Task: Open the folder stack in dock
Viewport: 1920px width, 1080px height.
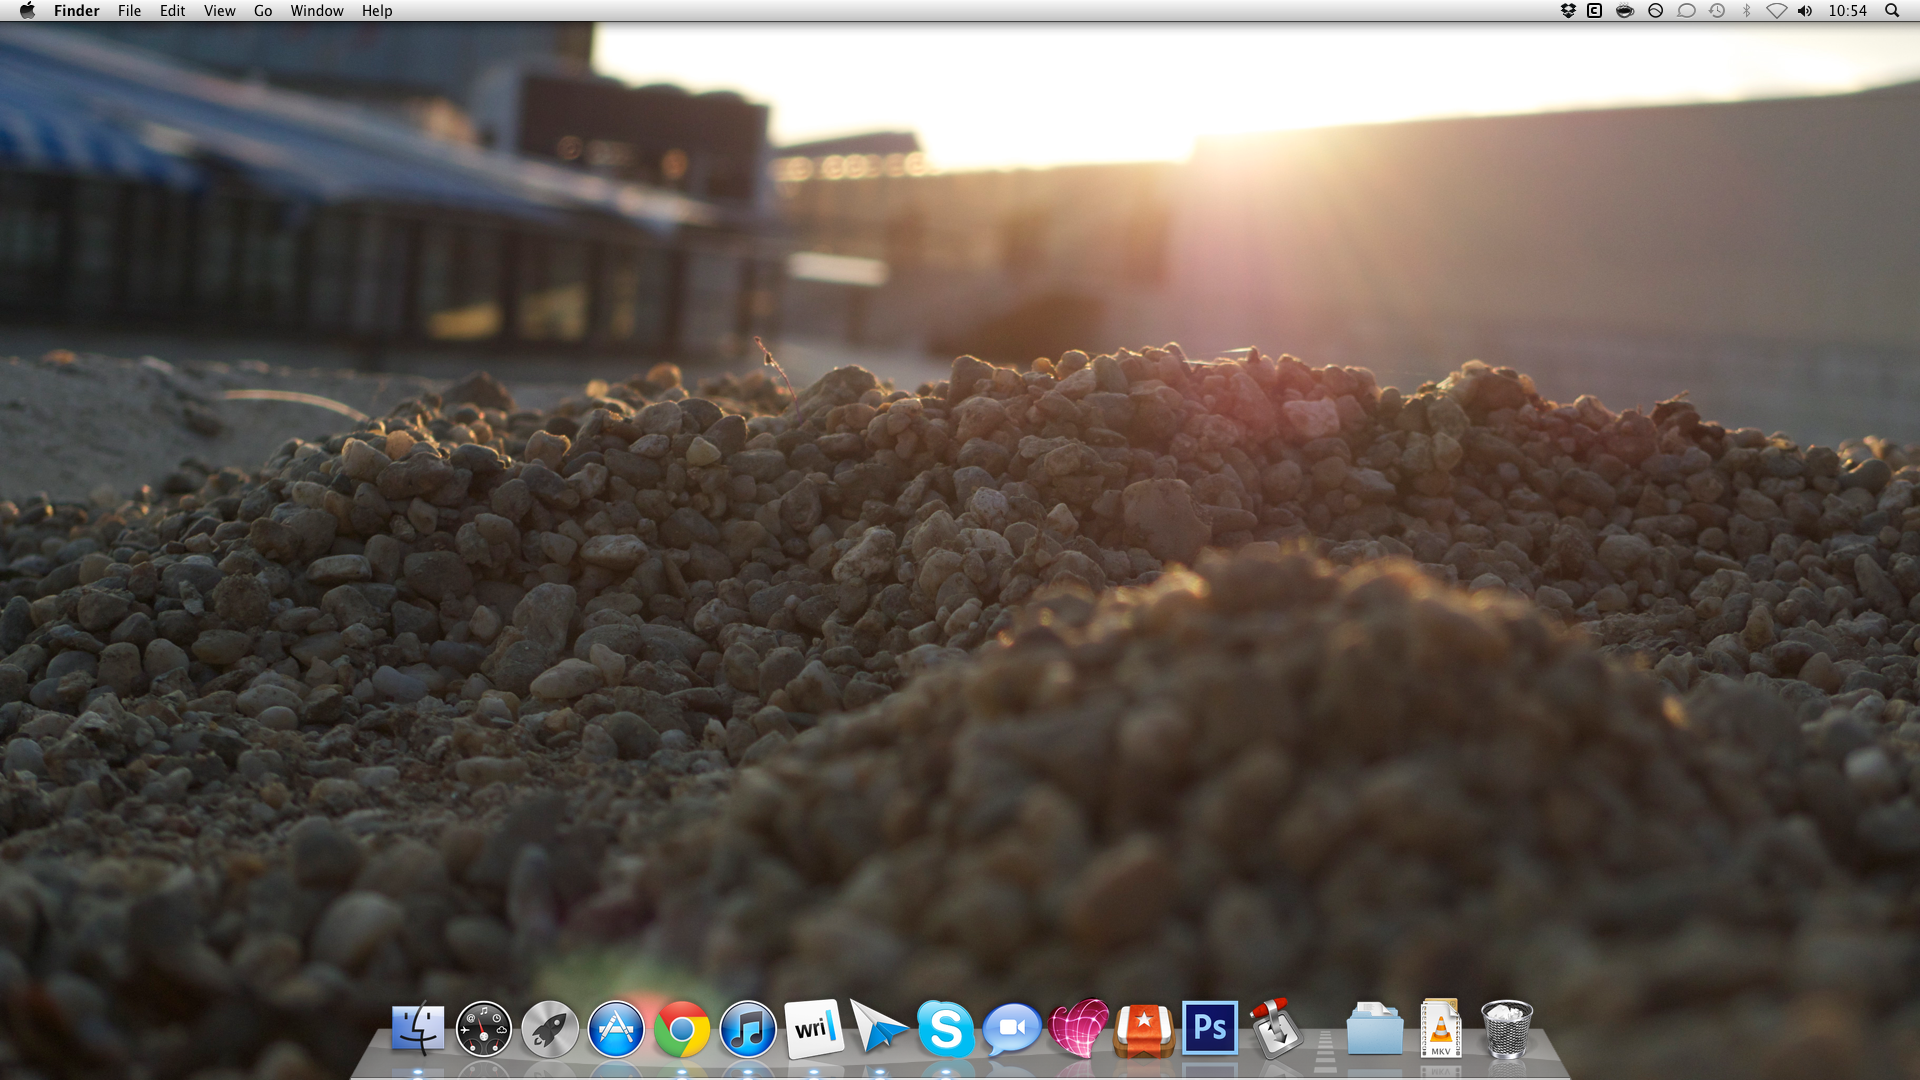Action: click(x=1374, y=1028)
